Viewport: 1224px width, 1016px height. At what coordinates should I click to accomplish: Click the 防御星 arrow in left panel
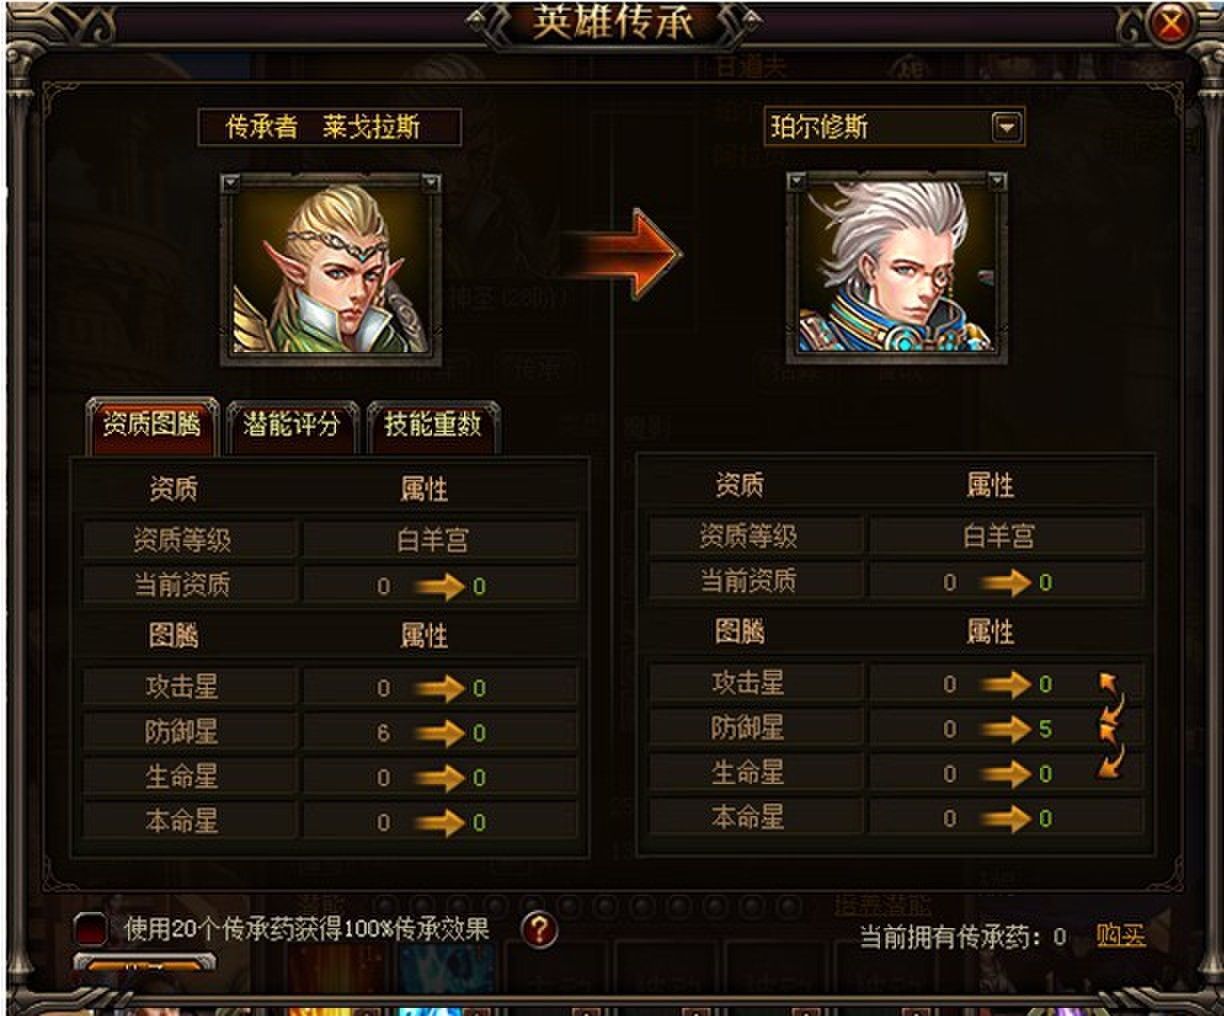[440, 733]
